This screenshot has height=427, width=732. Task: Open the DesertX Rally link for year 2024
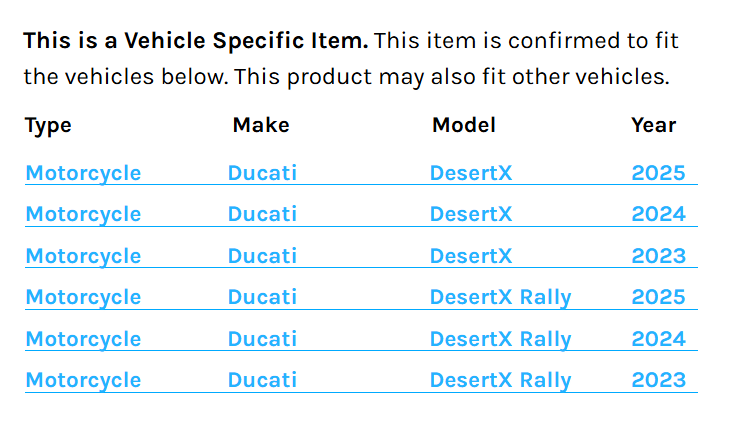[x=500, y=339]
